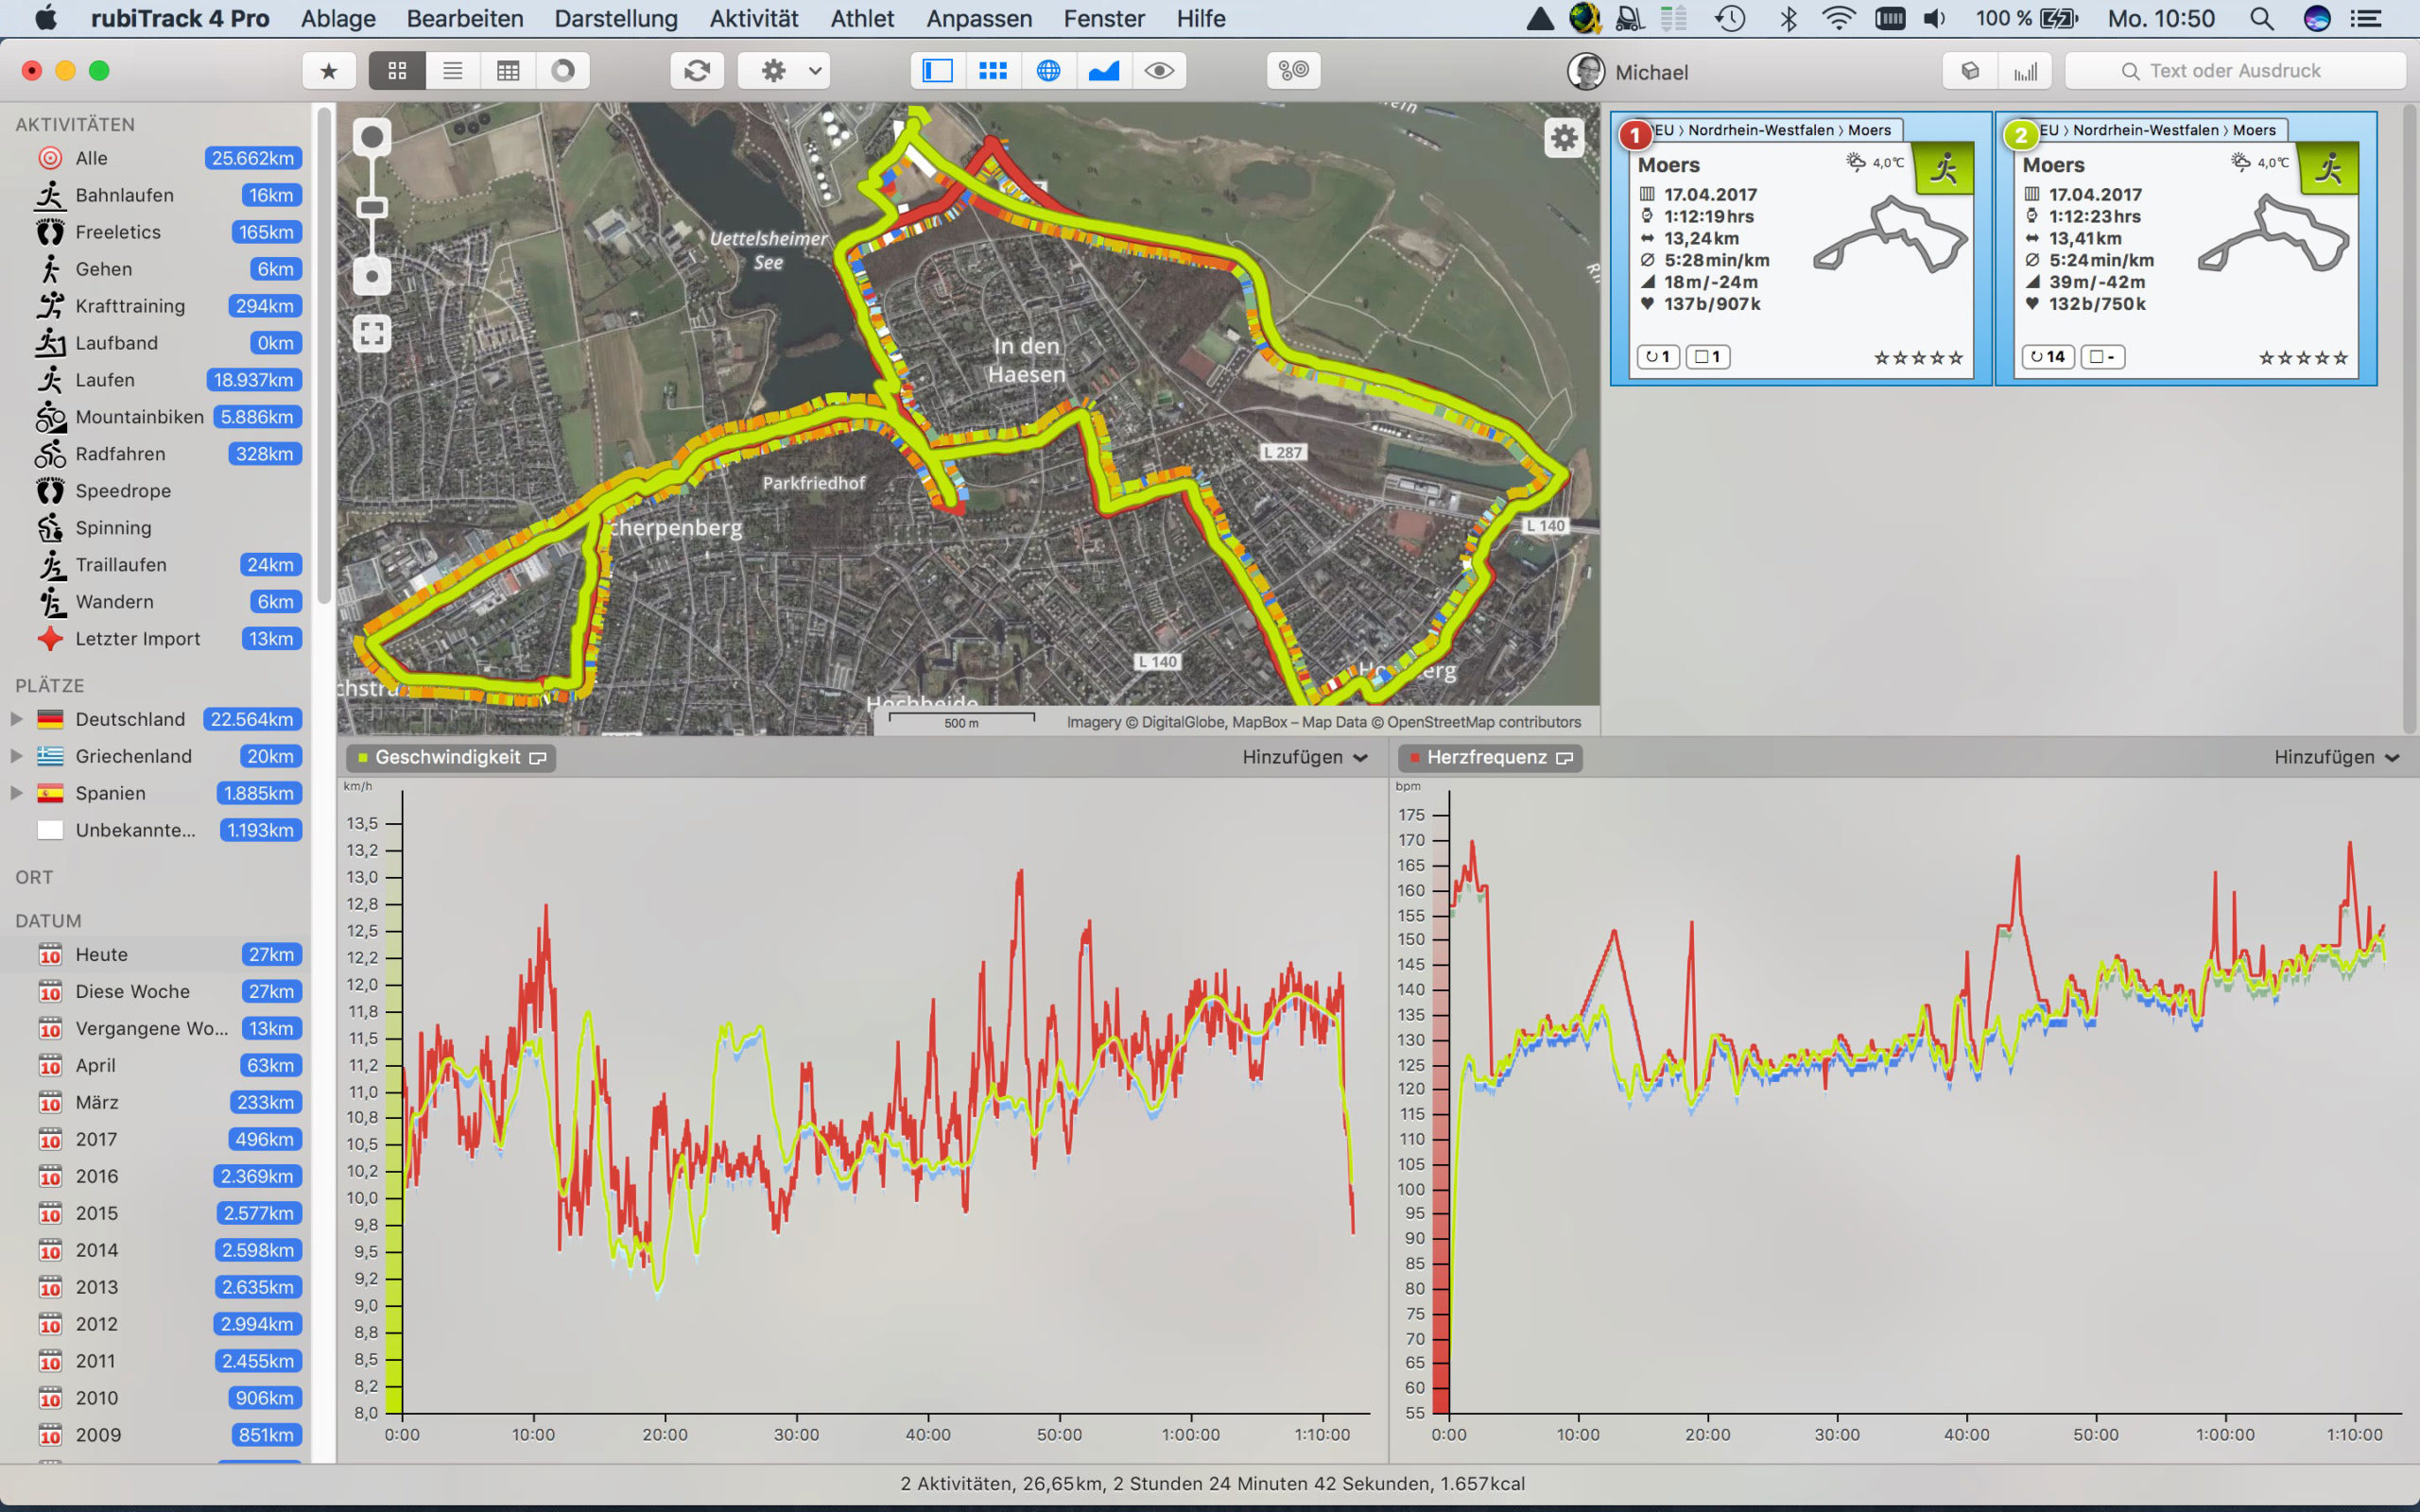Open Spotlight search in menu bar
2420x1512 pixels.
coord(2261,18)
